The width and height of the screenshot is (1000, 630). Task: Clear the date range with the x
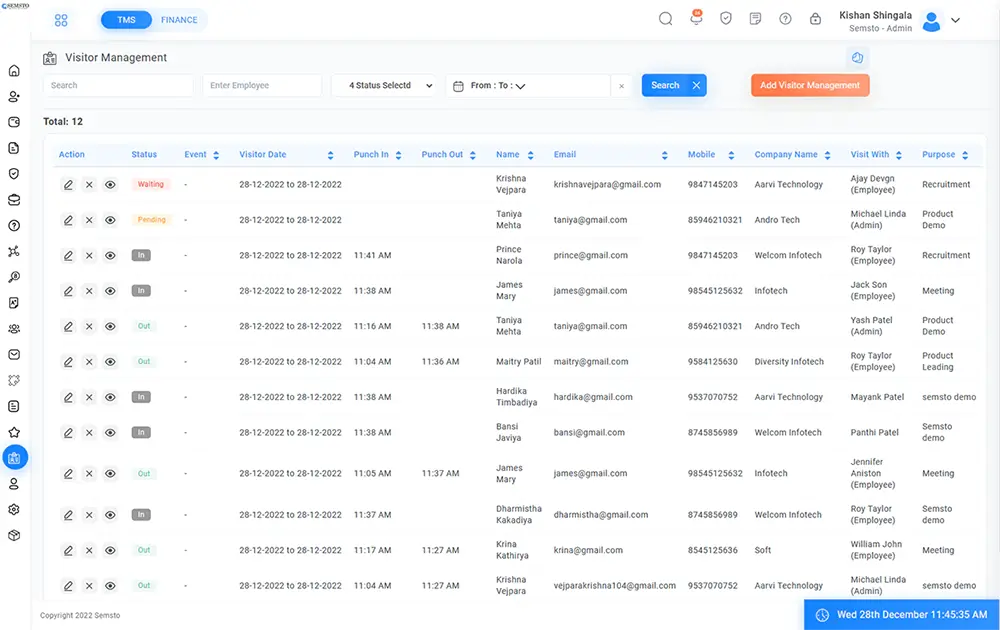622,86
